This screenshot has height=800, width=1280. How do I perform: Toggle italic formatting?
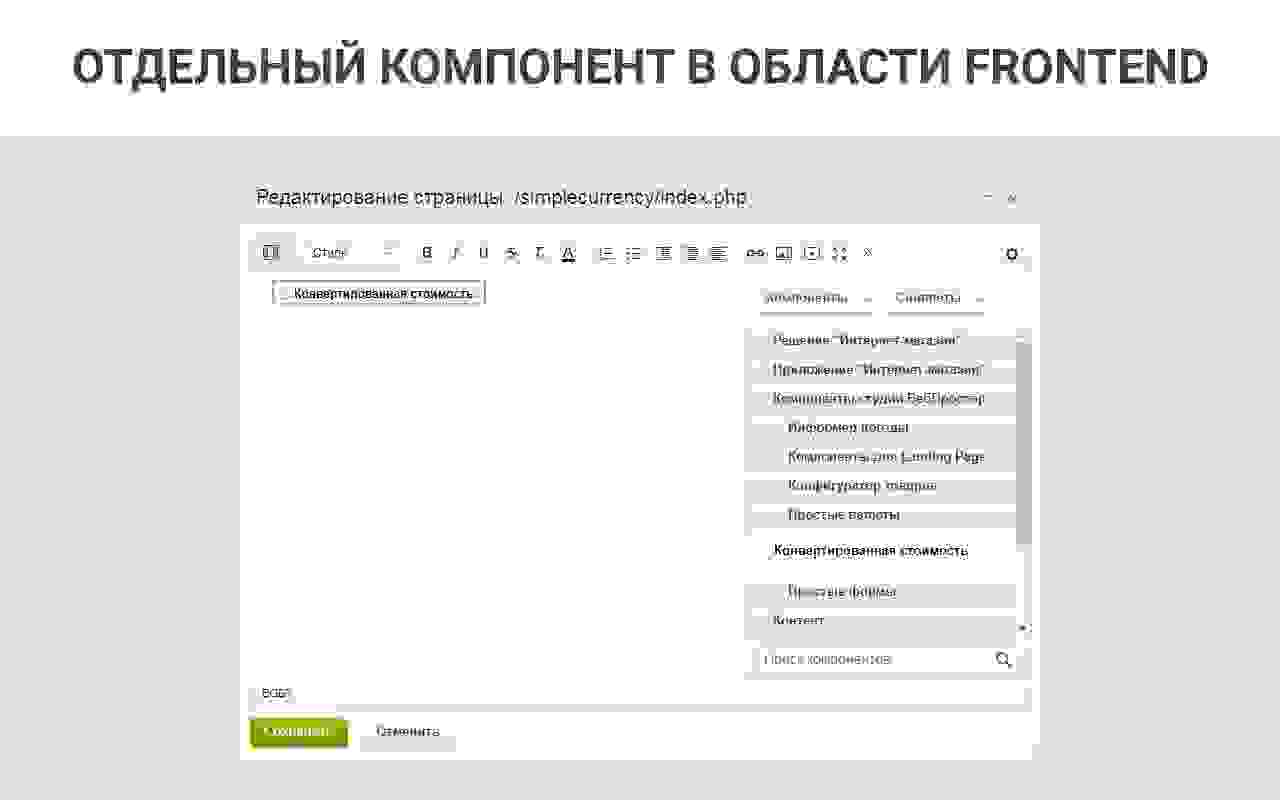(455, 253)
